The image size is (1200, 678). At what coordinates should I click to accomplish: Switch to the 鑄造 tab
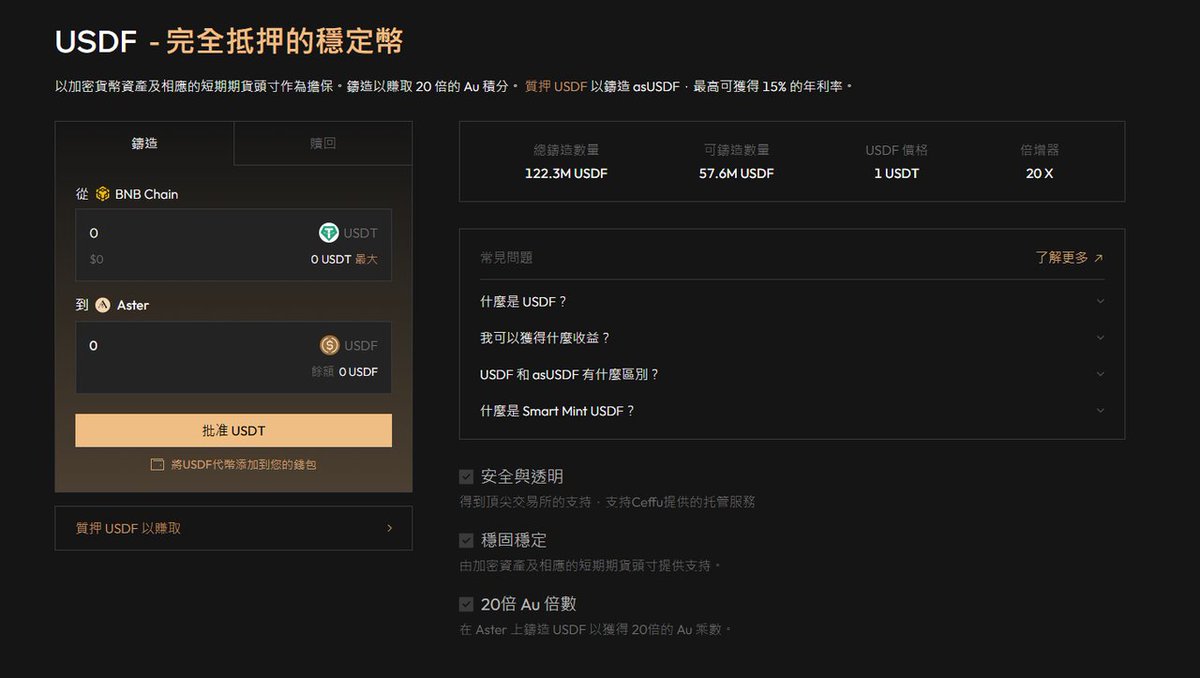tap(145, 143)
